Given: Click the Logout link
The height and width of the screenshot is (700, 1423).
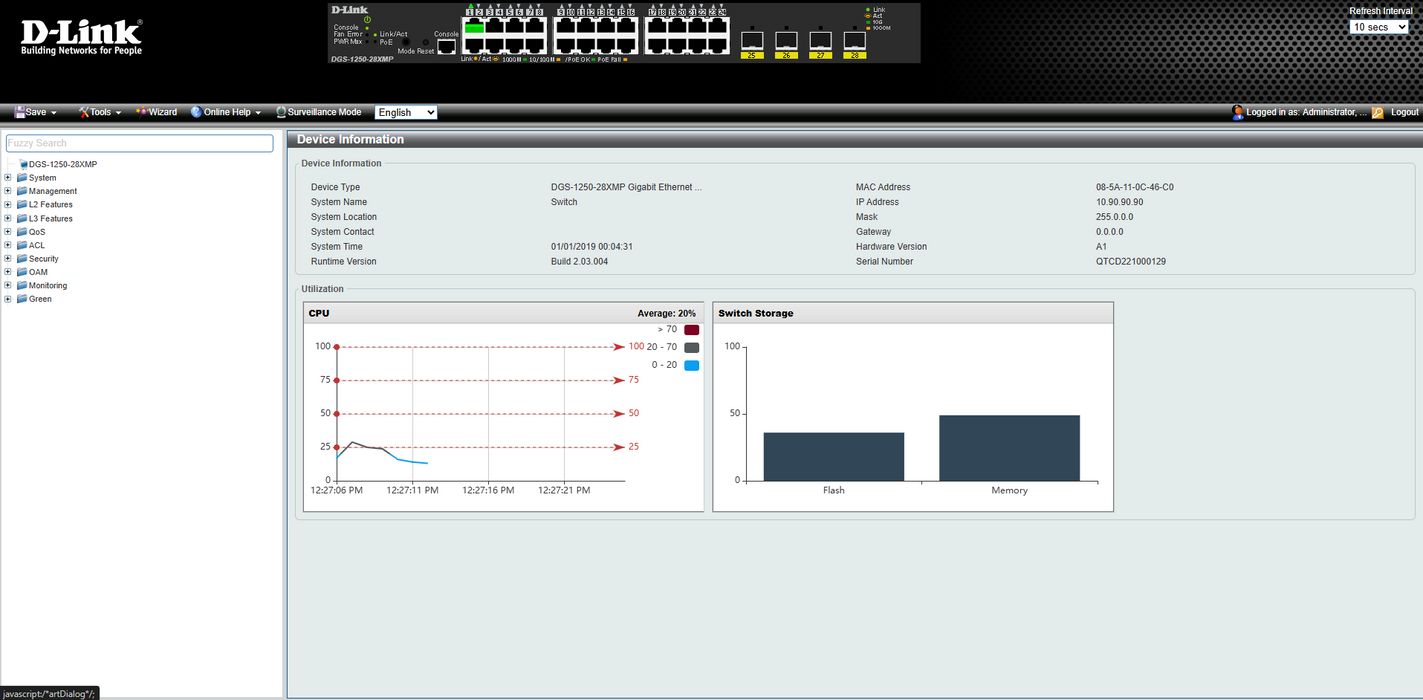Looking at the screenshot, I should 1404,113.
